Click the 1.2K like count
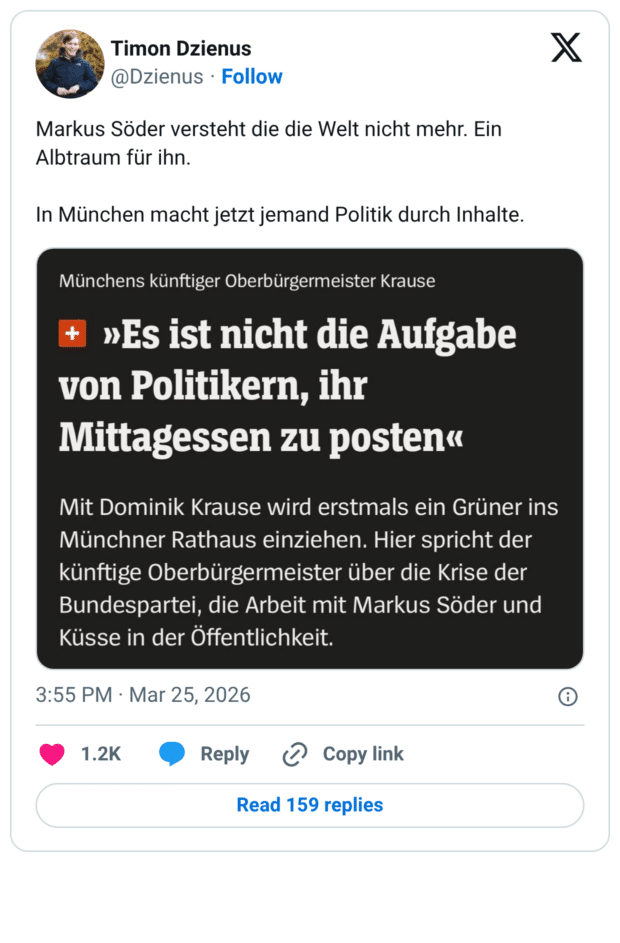This screenshot has width=620, height=943. click(x=99, y=754)
